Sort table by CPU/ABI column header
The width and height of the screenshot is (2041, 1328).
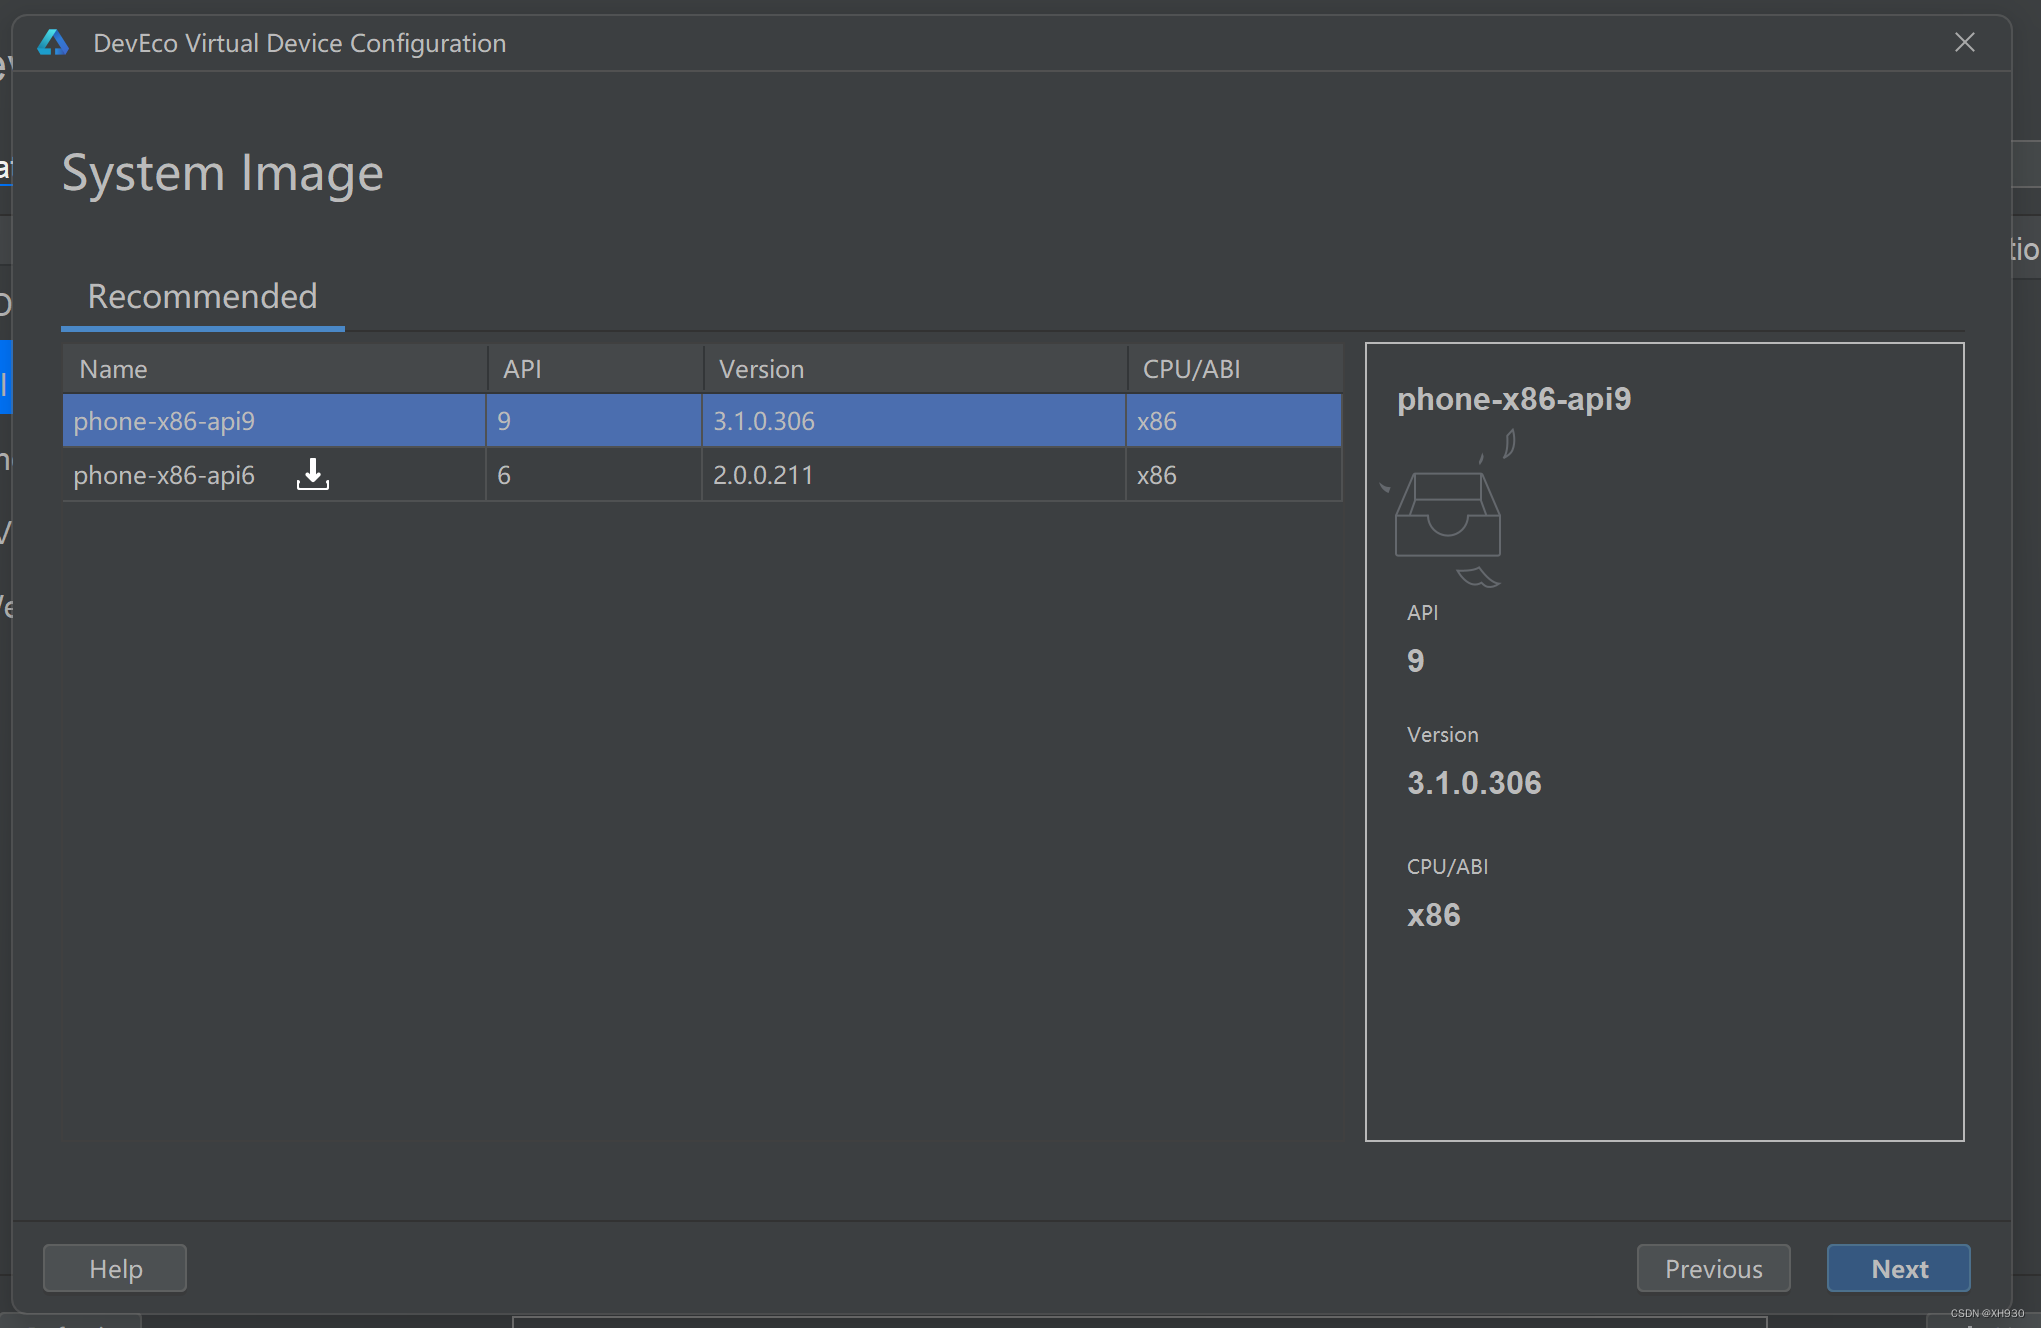pos(1191,369)
